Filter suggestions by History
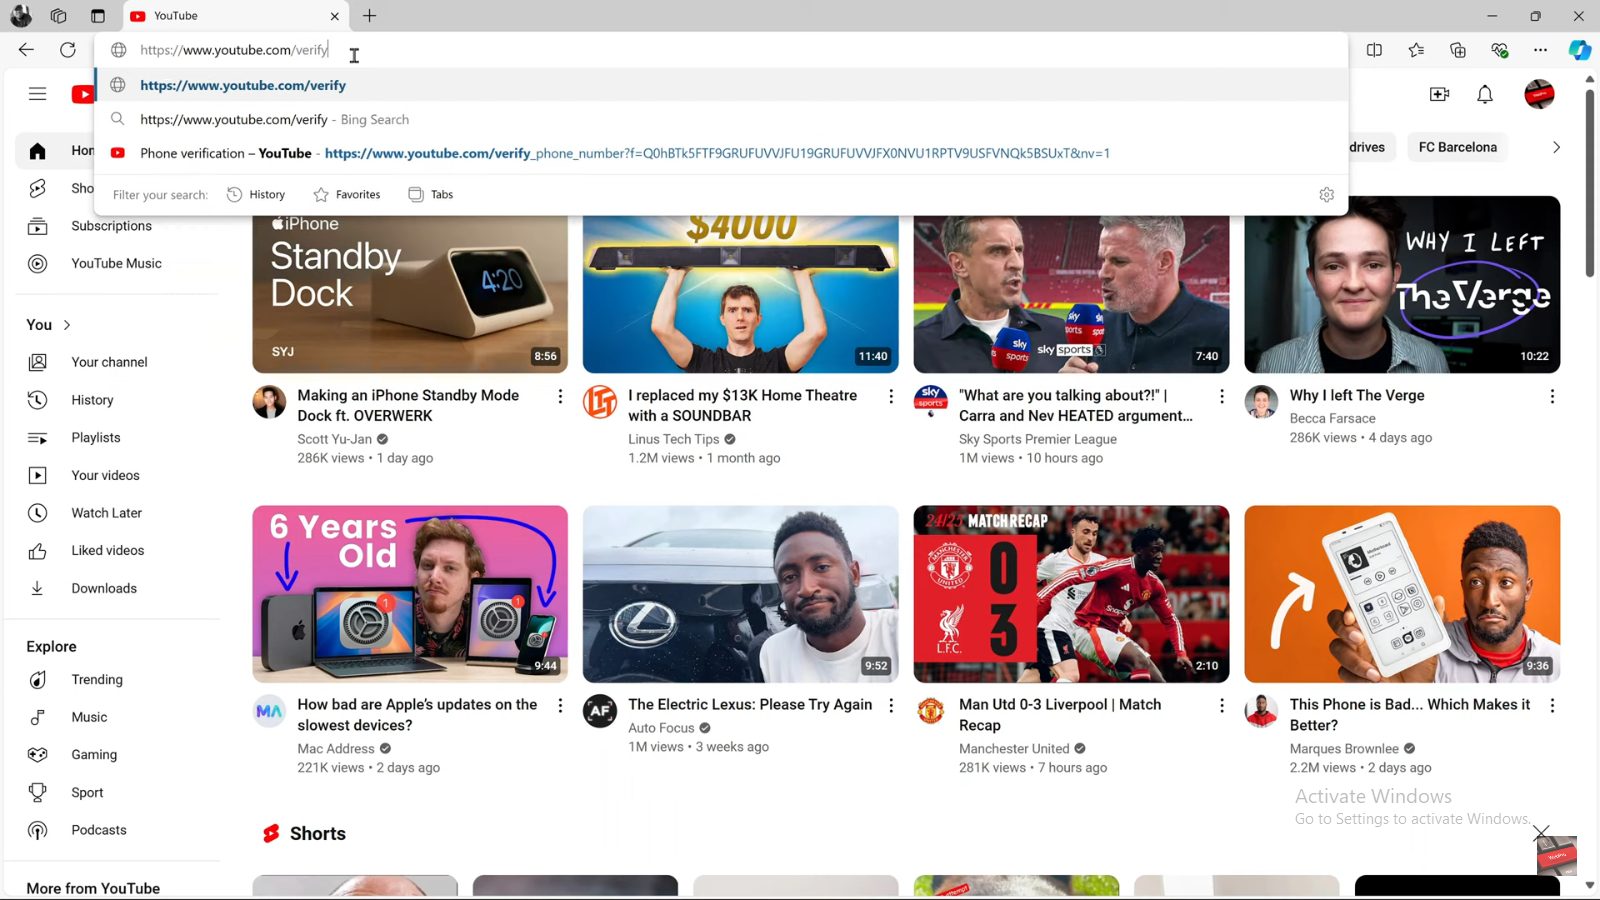Screen dimensions: 1600x900 coord(256,195)
